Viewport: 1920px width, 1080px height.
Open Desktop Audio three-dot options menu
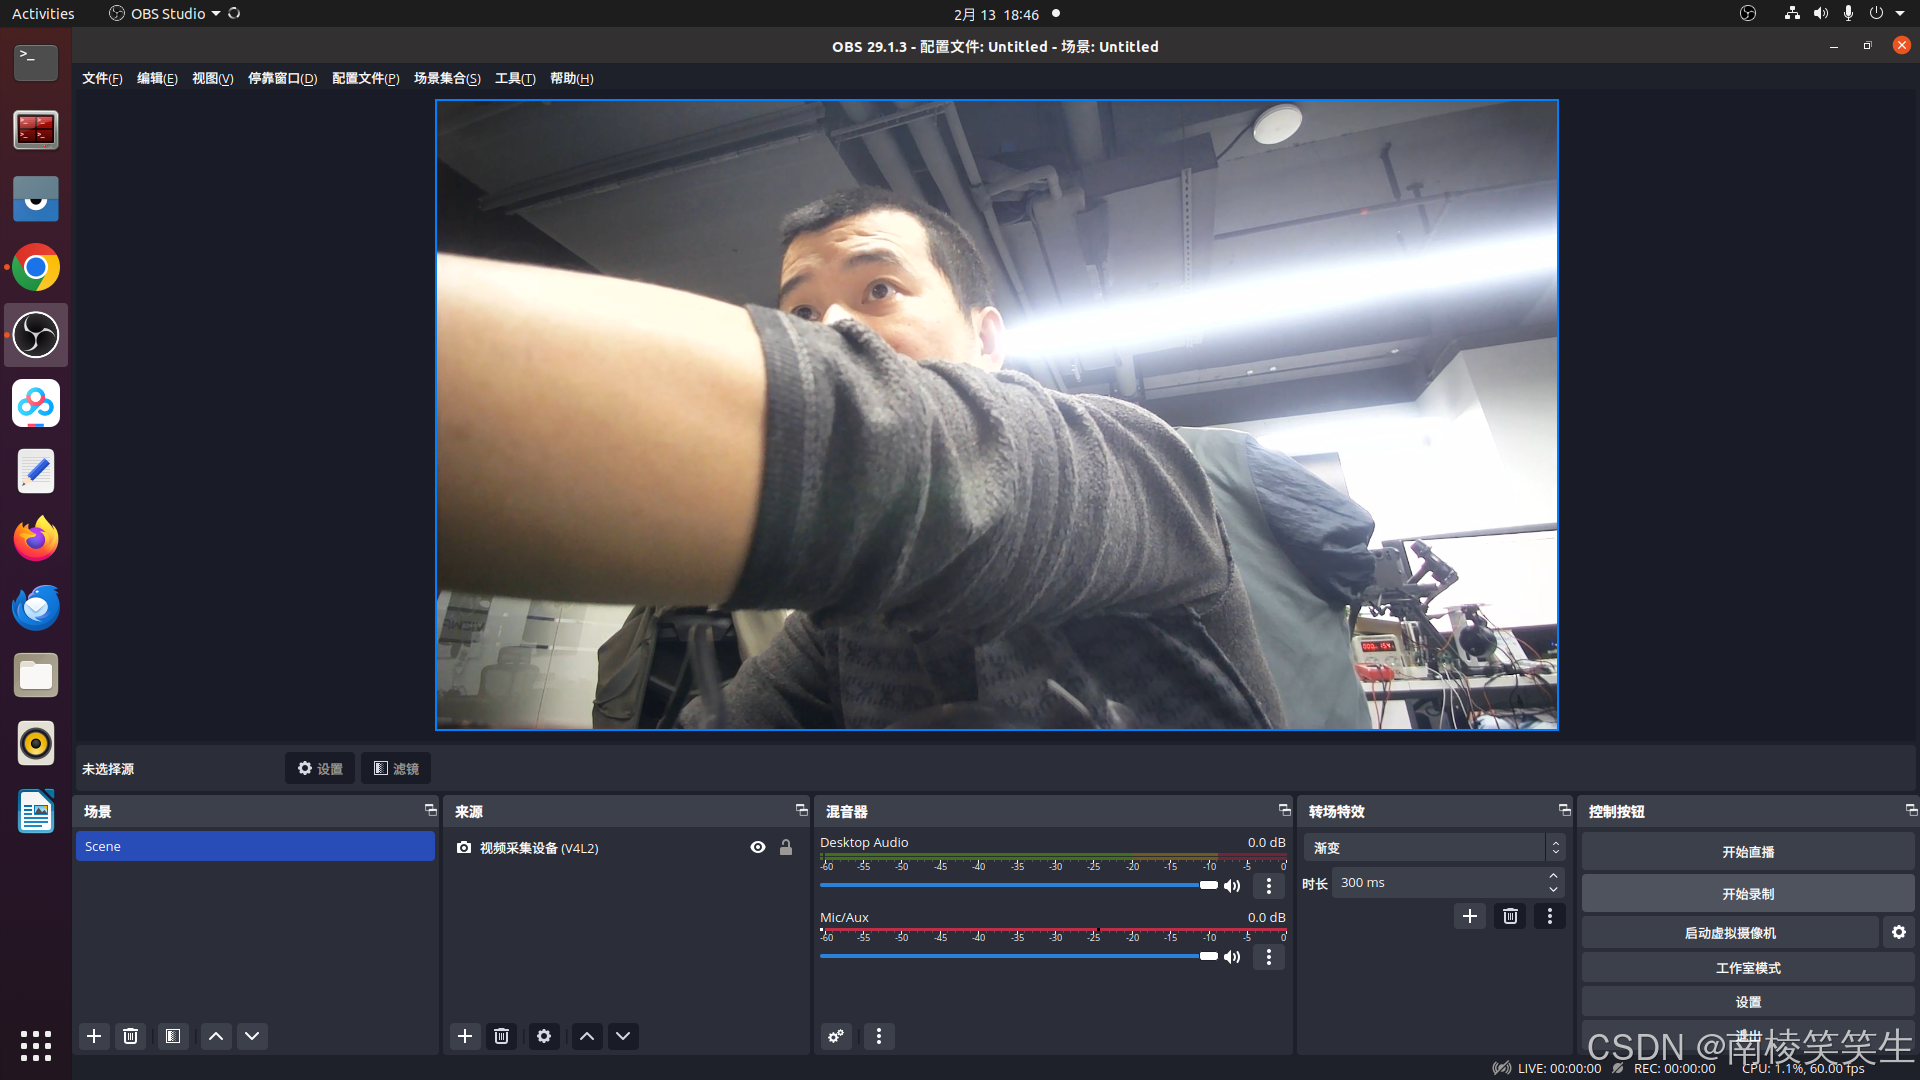coord(1269,886)
